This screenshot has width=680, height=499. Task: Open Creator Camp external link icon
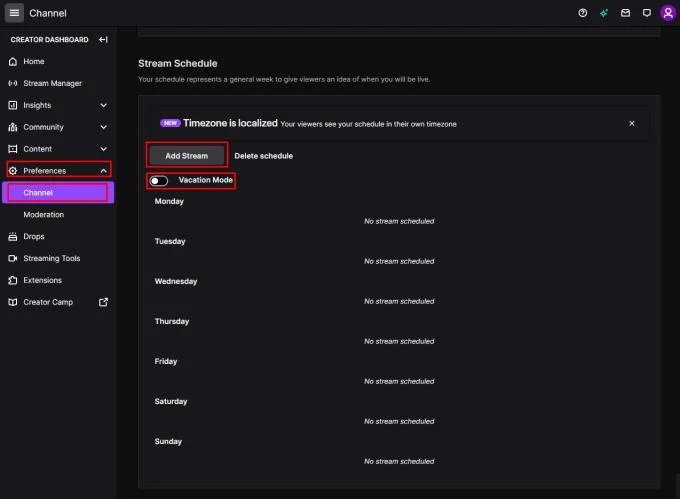point(103,302)
